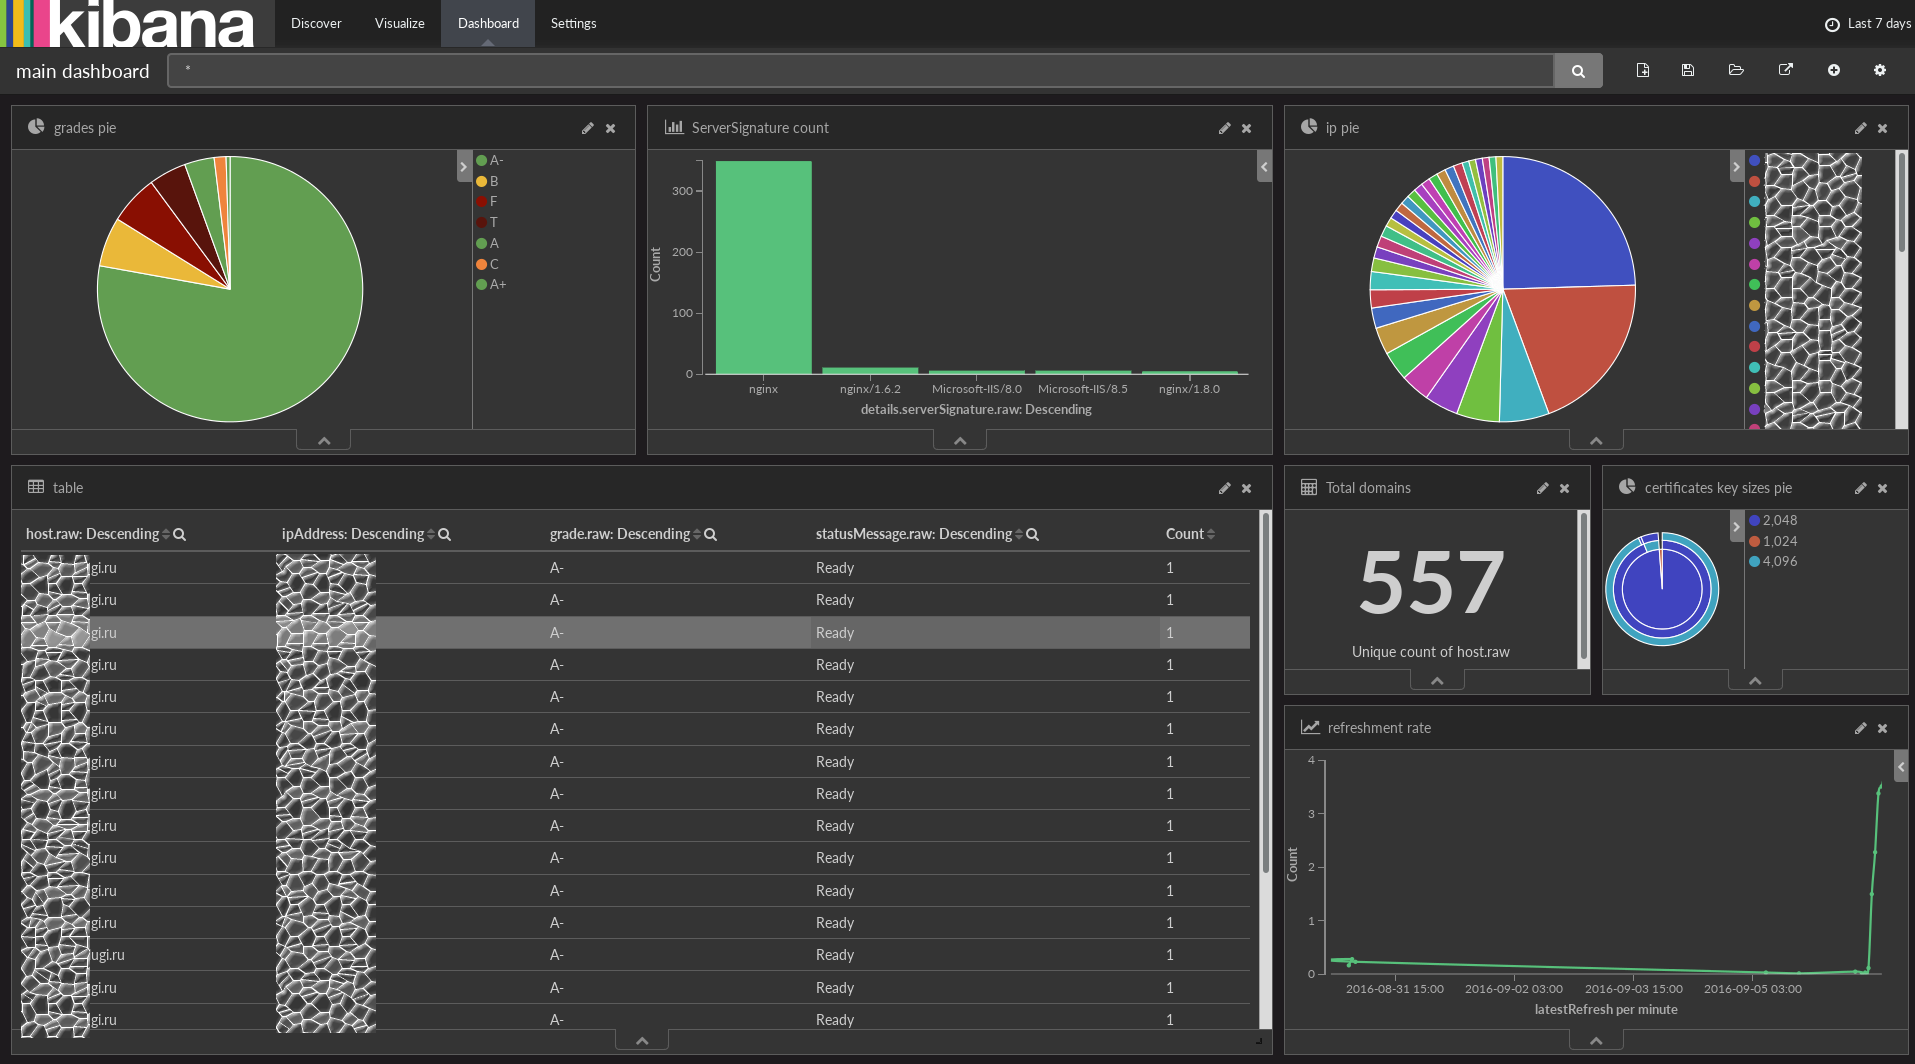This screenshot has height=1064, width=1915.
Task: Select the 1,024 key size legend entry
Action: pyautogui.click(x=1773, y=541)
